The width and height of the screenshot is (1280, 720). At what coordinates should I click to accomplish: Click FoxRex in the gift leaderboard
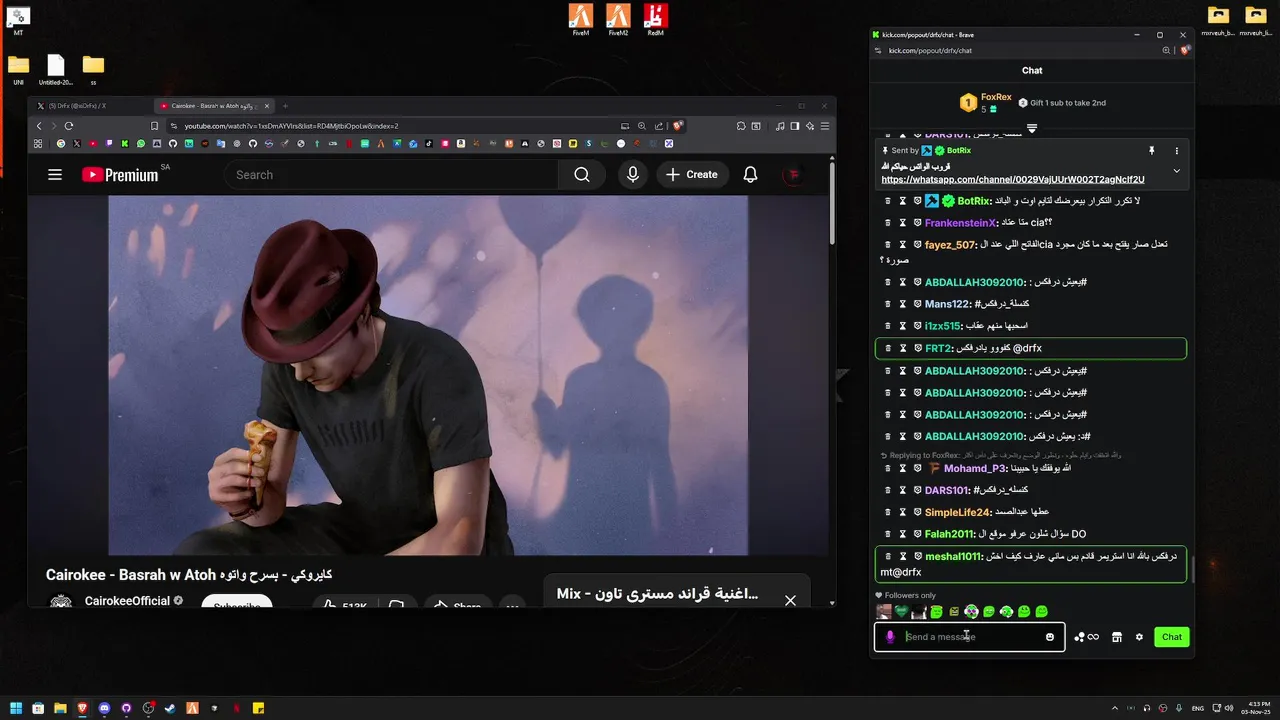coord(996,97)
